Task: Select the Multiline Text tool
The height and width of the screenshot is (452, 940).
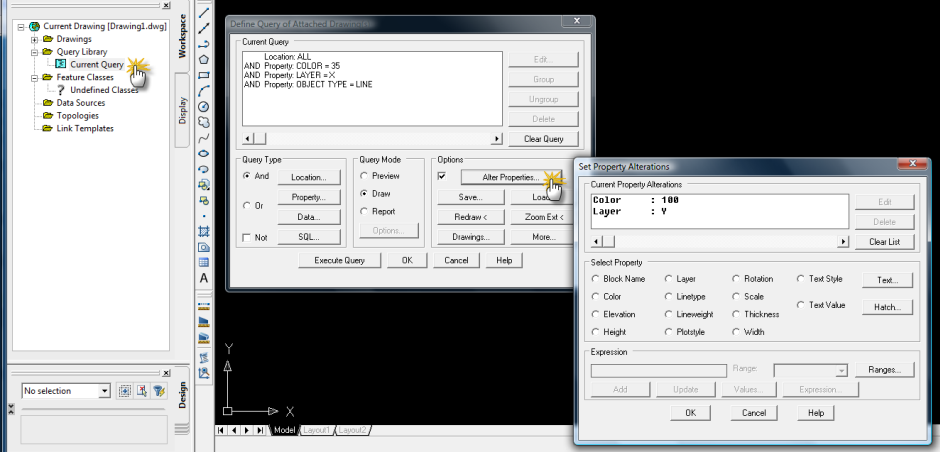Action: tap(204, 278)
